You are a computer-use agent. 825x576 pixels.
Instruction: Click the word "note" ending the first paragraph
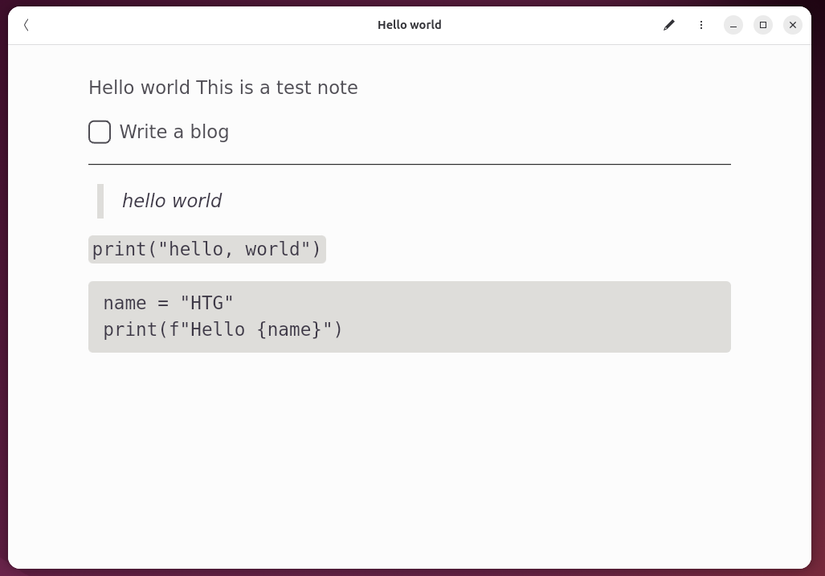point(337,88)
